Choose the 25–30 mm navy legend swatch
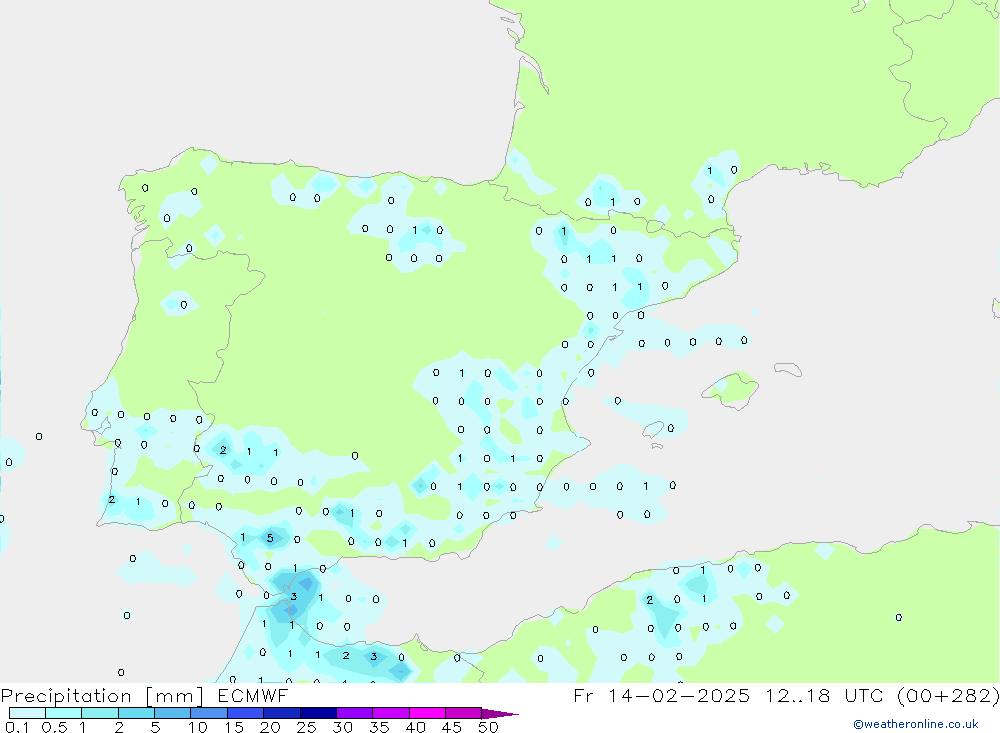Image resolution: width=1000 pixels, height=733 pixels. tap(318, 713)
